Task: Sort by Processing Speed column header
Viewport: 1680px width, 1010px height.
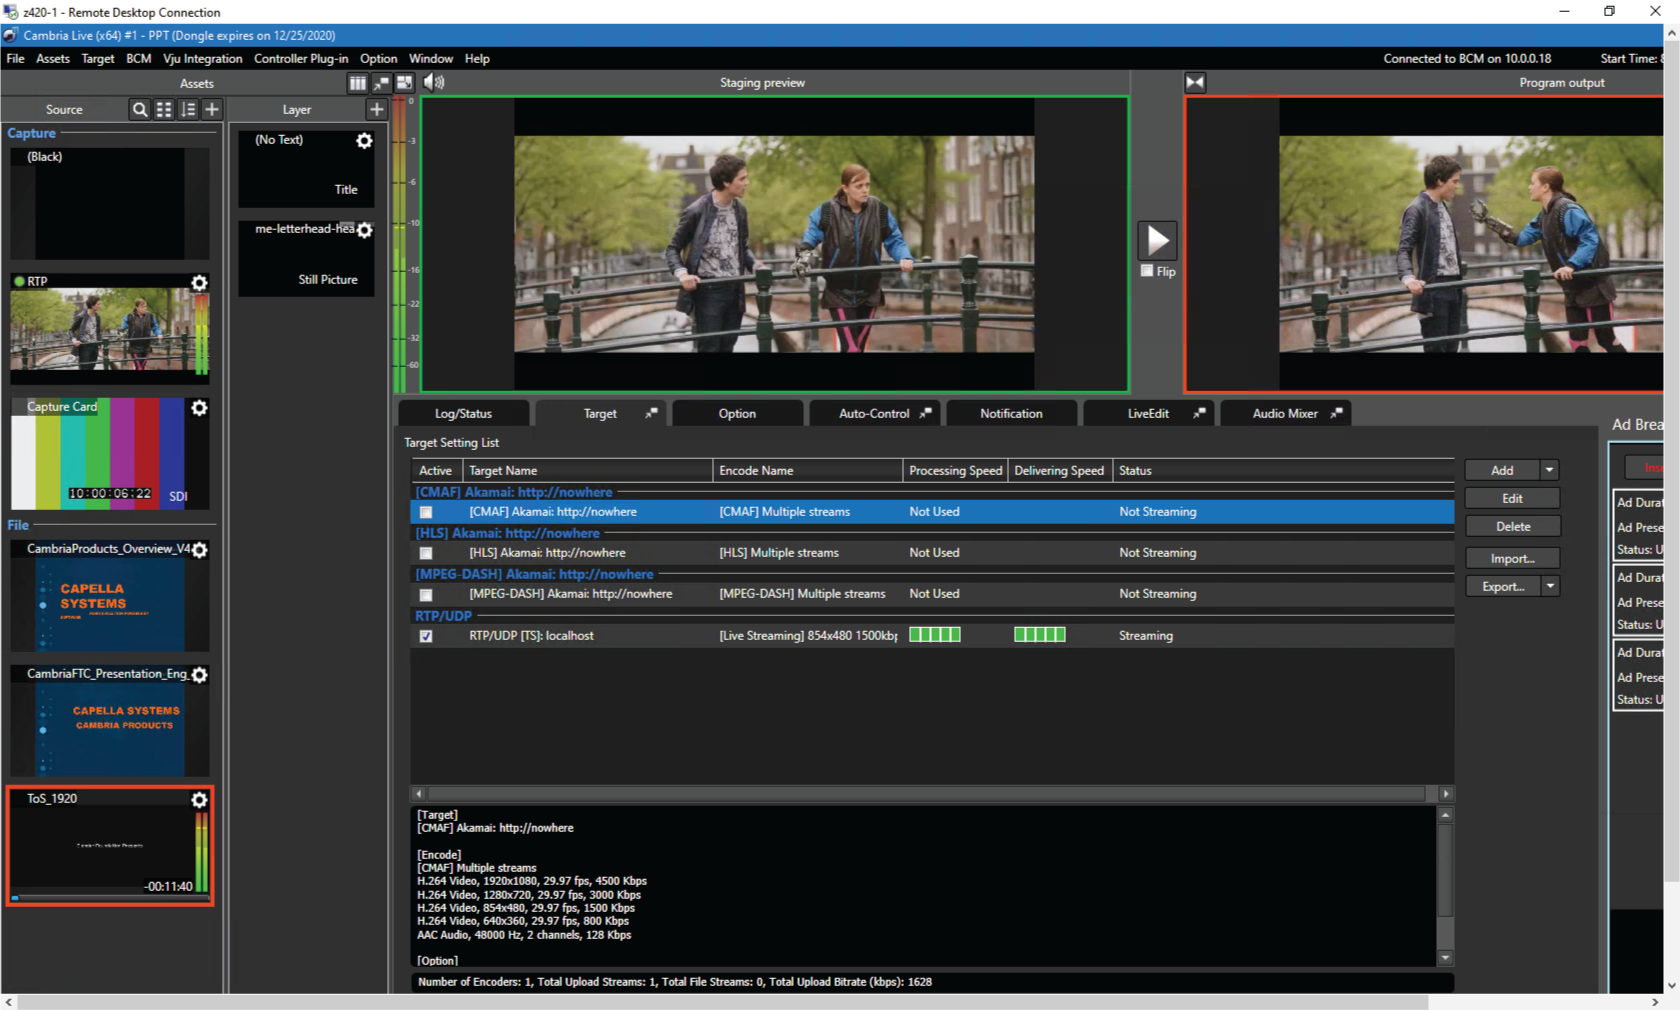Action: (x=955, y=470)
